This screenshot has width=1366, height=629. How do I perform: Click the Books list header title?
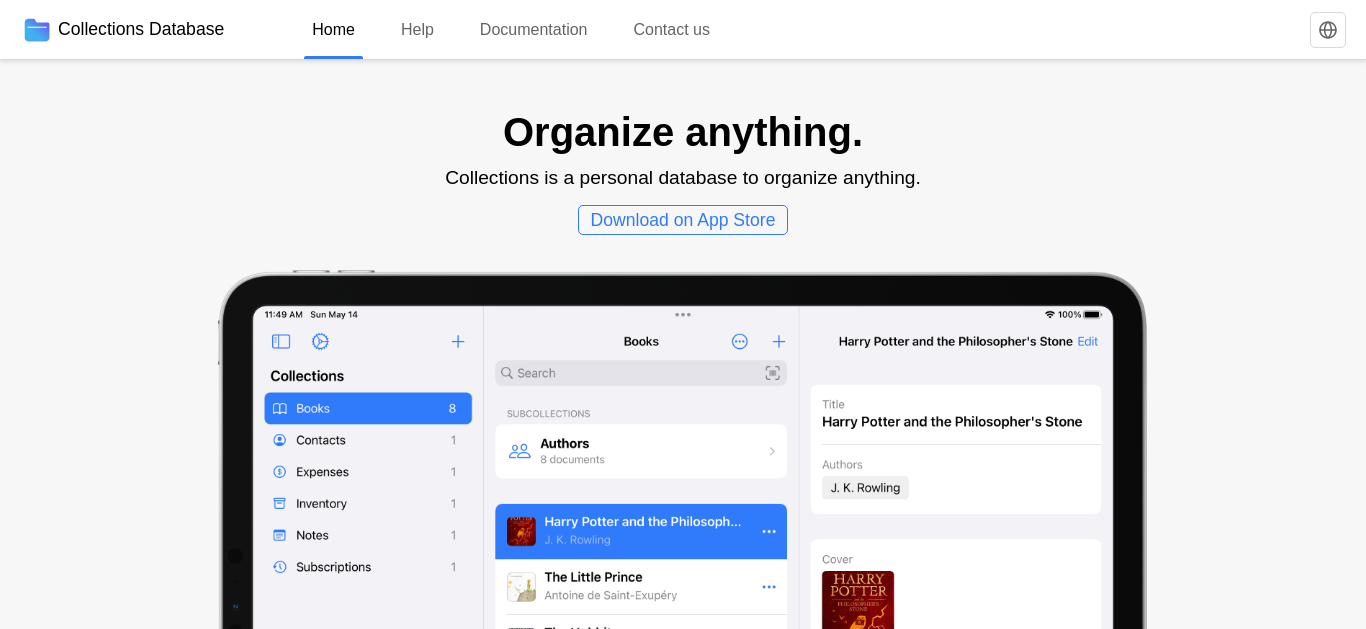(641, 342)
